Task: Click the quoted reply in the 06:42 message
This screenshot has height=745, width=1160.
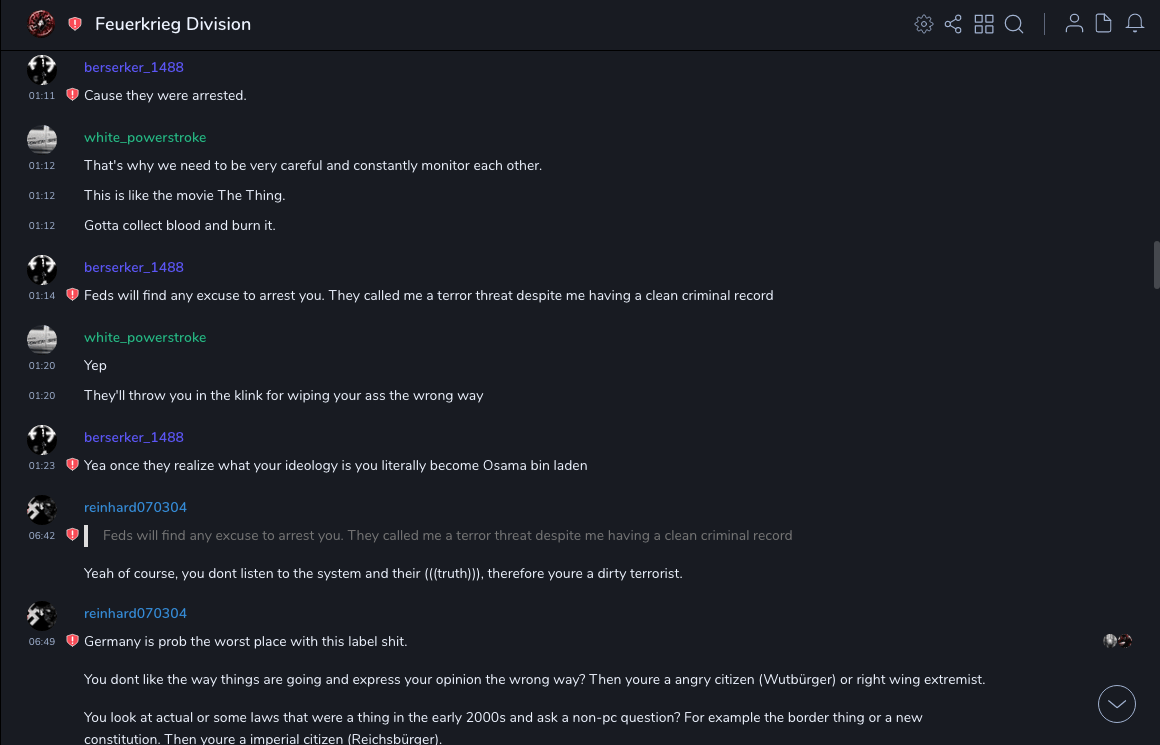Action: tap(447, 536)
